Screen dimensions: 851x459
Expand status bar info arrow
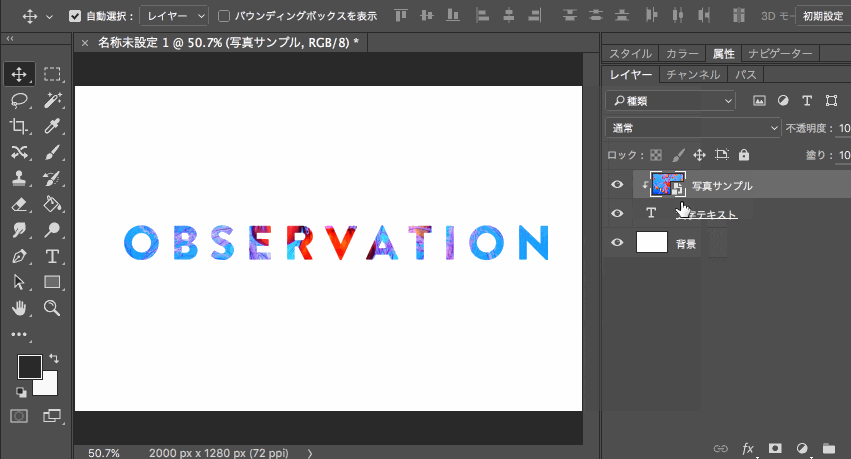click(310, 452)
